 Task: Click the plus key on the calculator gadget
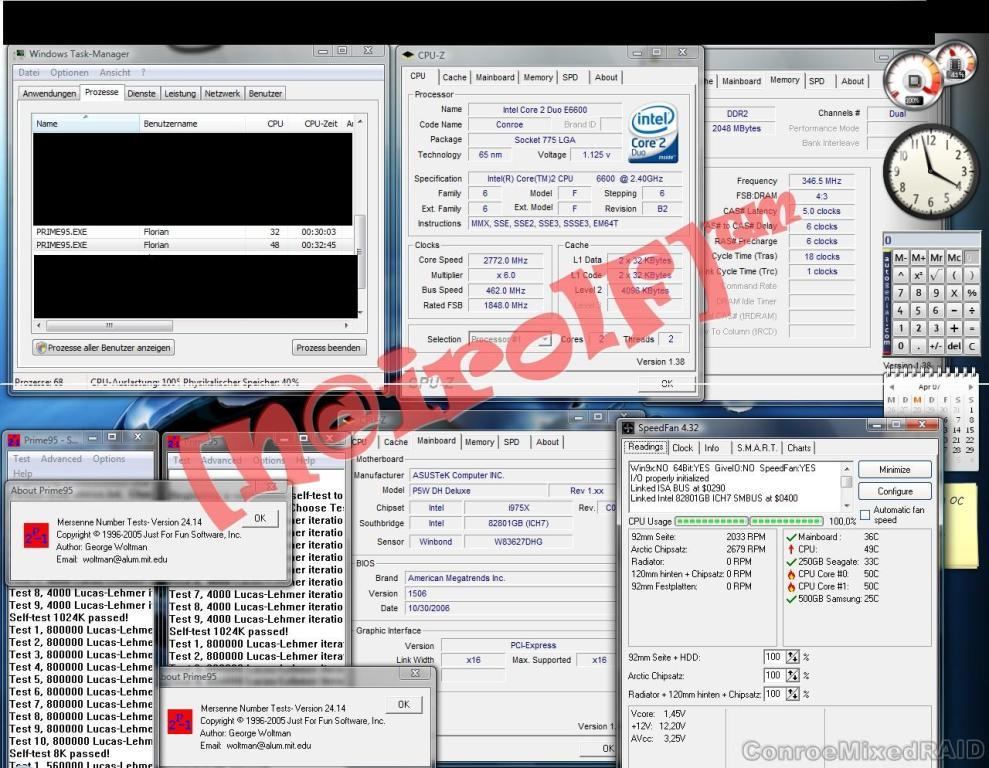point(954,328)
